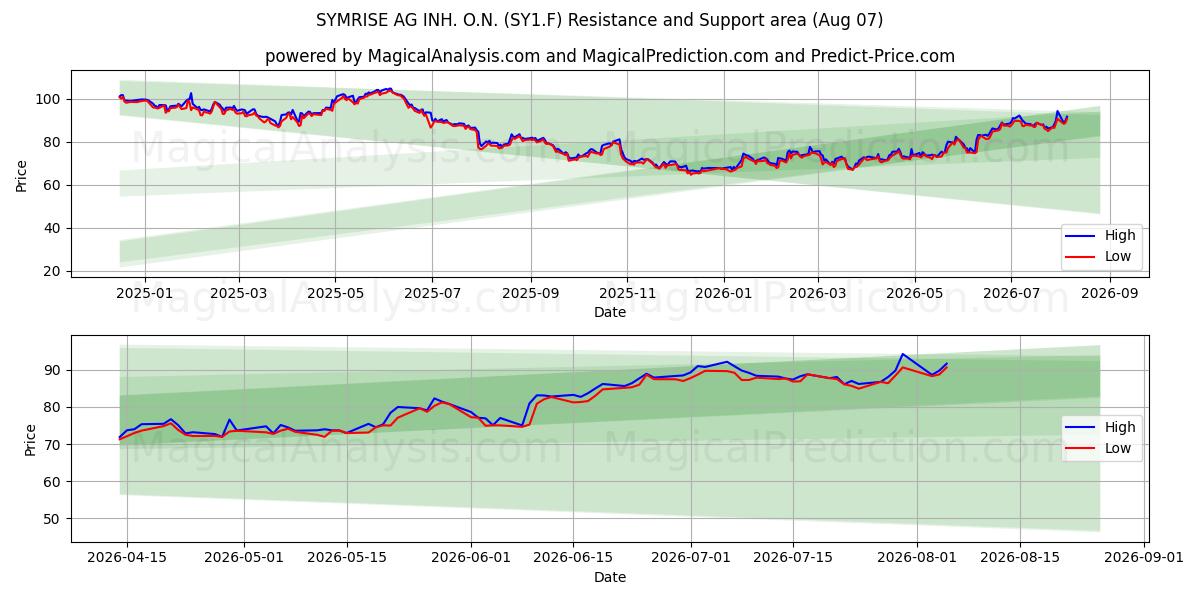Select the '2026-06-15' tick label in lower chart
This screenshot has width=1200, height=600.
[x=574, y=558]
